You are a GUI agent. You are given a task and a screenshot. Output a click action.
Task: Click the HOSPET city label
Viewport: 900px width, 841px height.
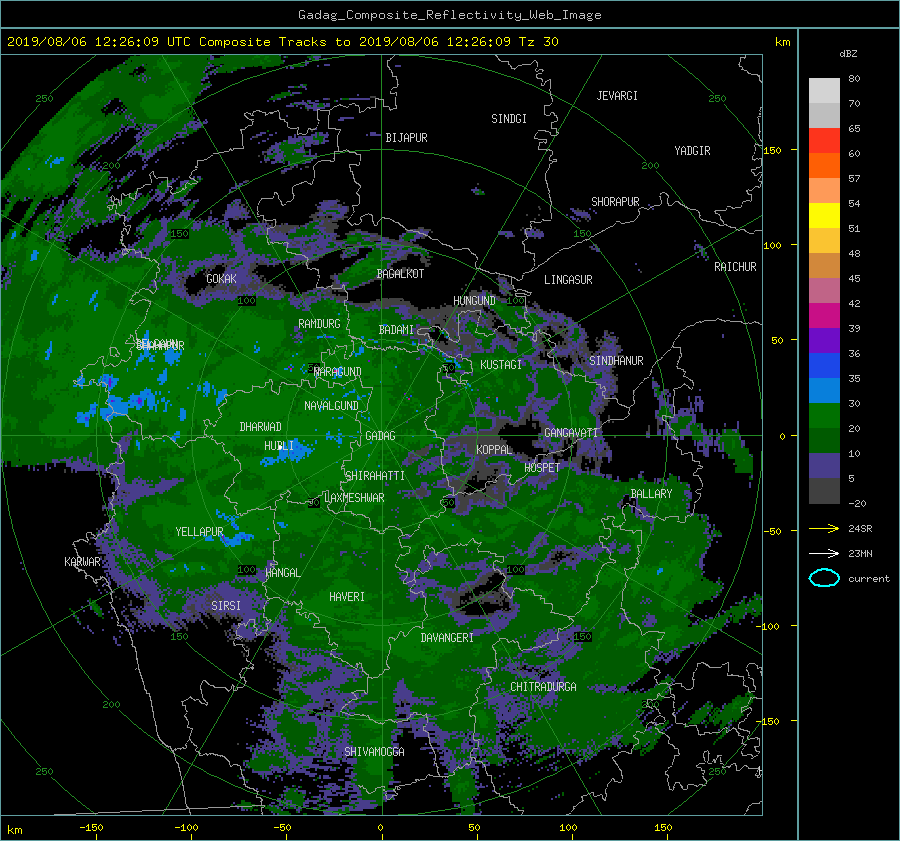point(541,468)
